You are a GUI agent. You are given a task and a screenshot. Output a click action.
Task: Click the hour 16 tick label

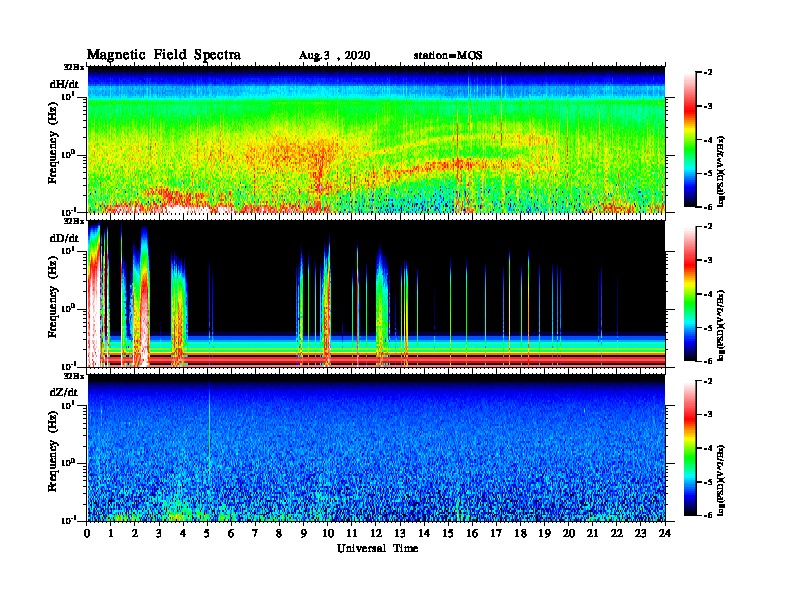coord(472,533)
